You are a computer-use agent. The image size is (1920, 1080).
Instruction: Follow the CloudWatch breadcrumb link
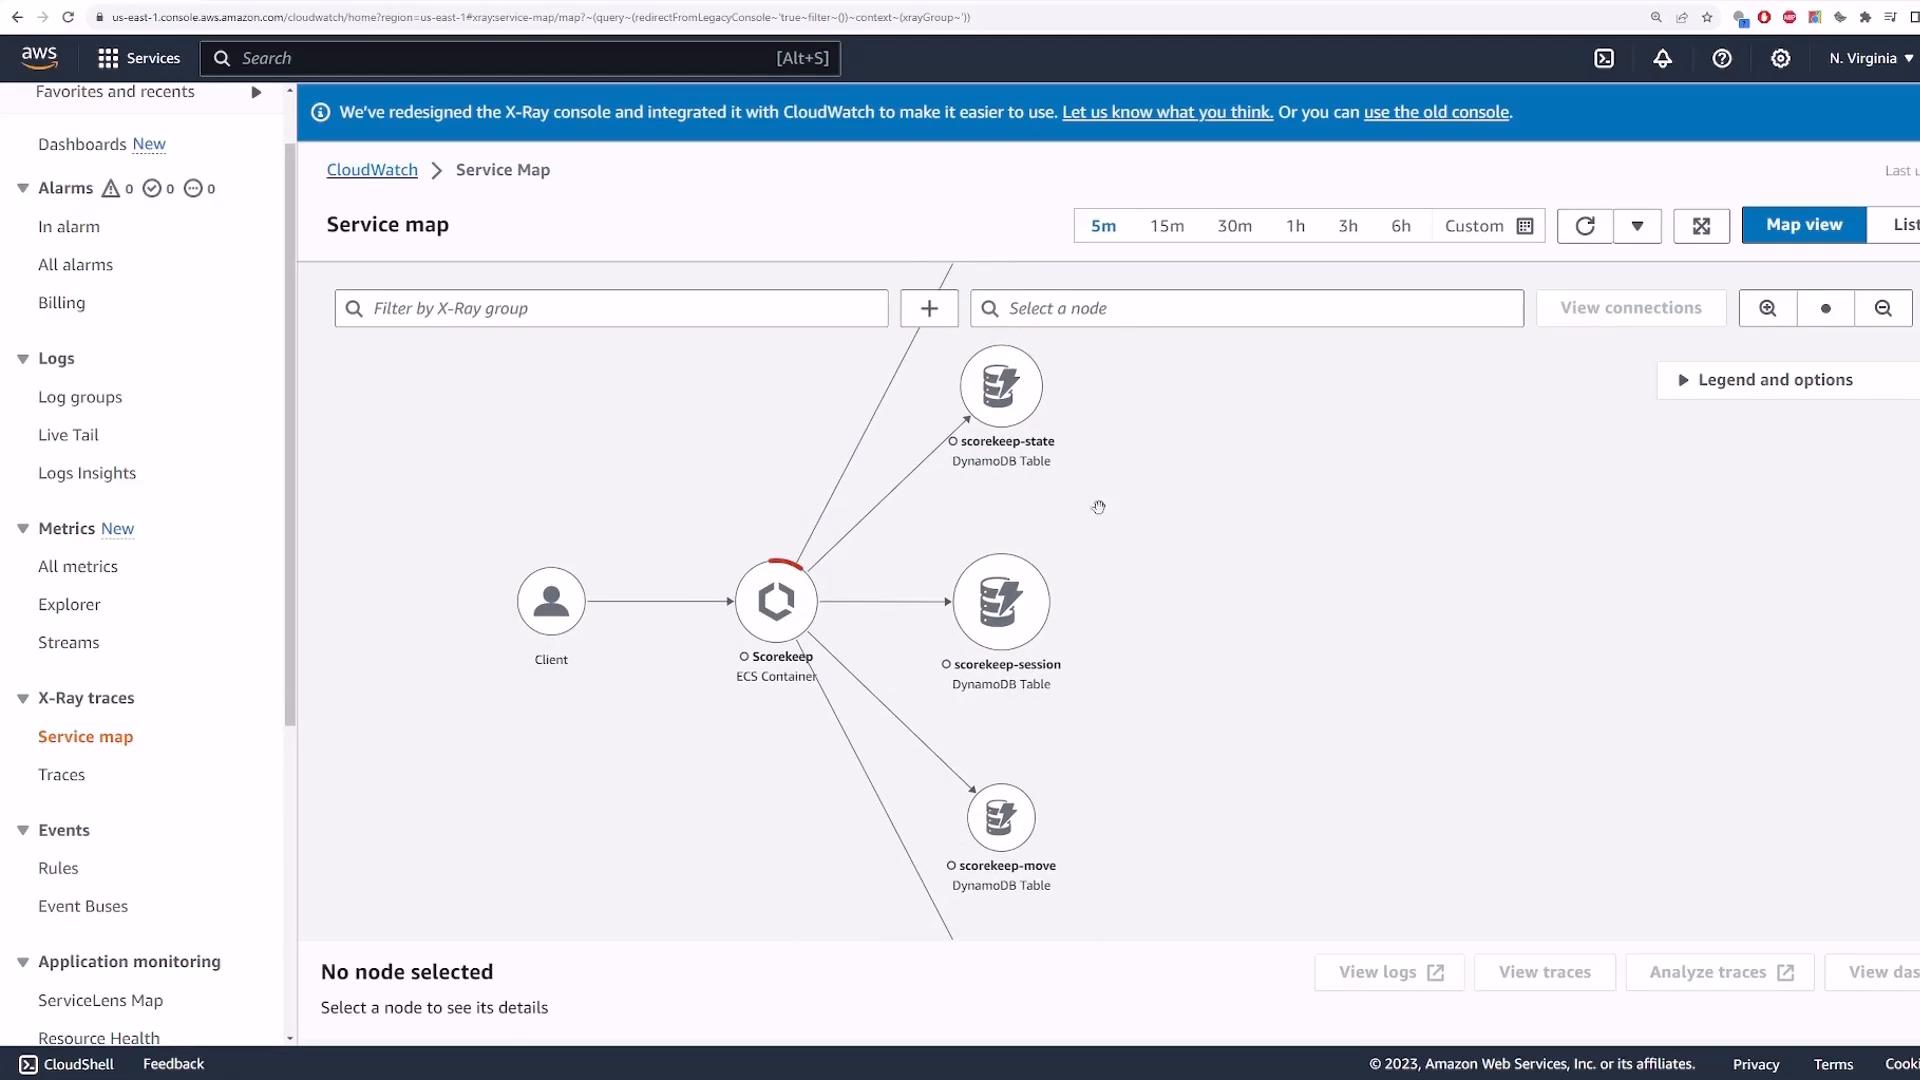(x=372, y=170)
